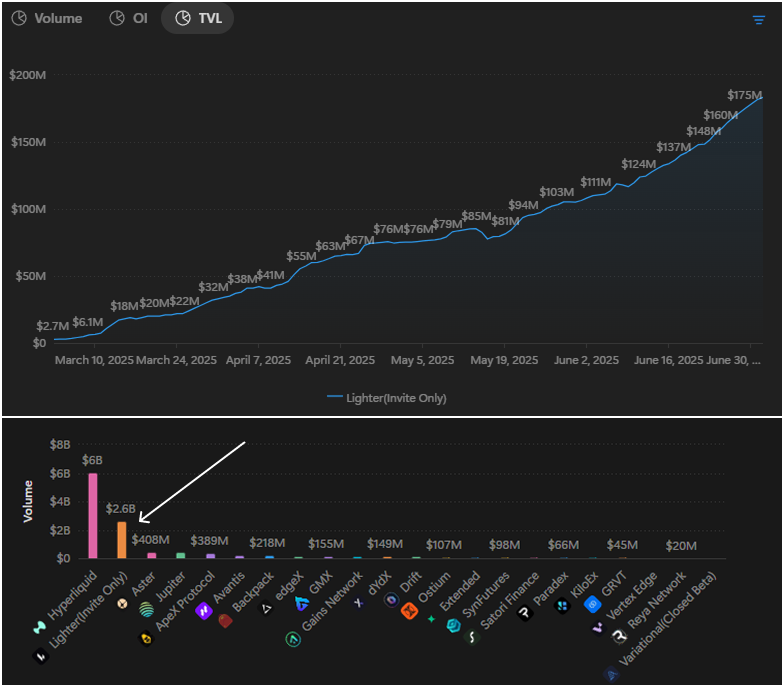
Task: Click the blue GRVT logo icon
Action: click(592, 604)
